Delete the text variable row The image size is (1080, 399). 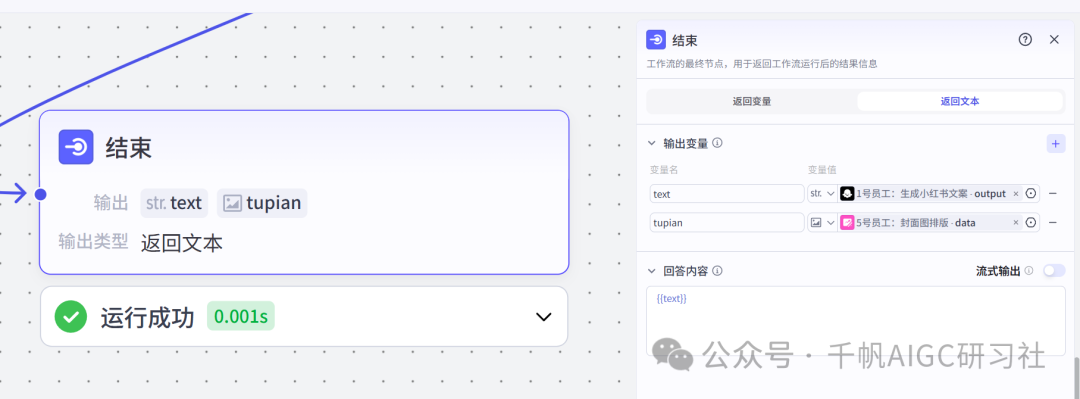pyautogui.click(x=1052, y=194)
